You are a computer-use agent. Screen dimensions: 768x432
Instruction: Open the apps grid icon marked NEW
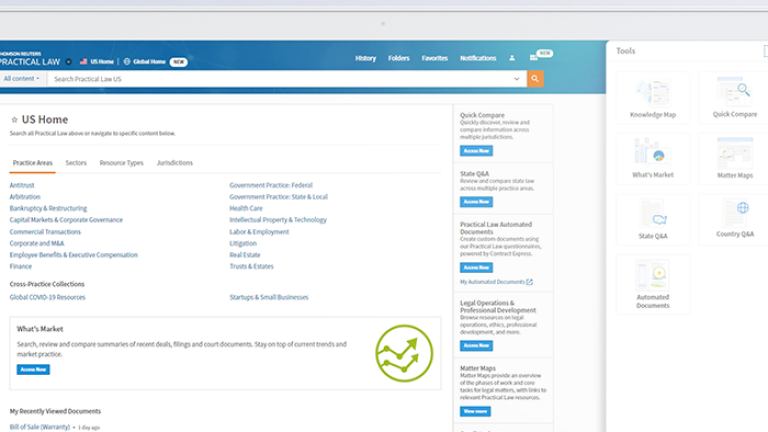(533, 58)
